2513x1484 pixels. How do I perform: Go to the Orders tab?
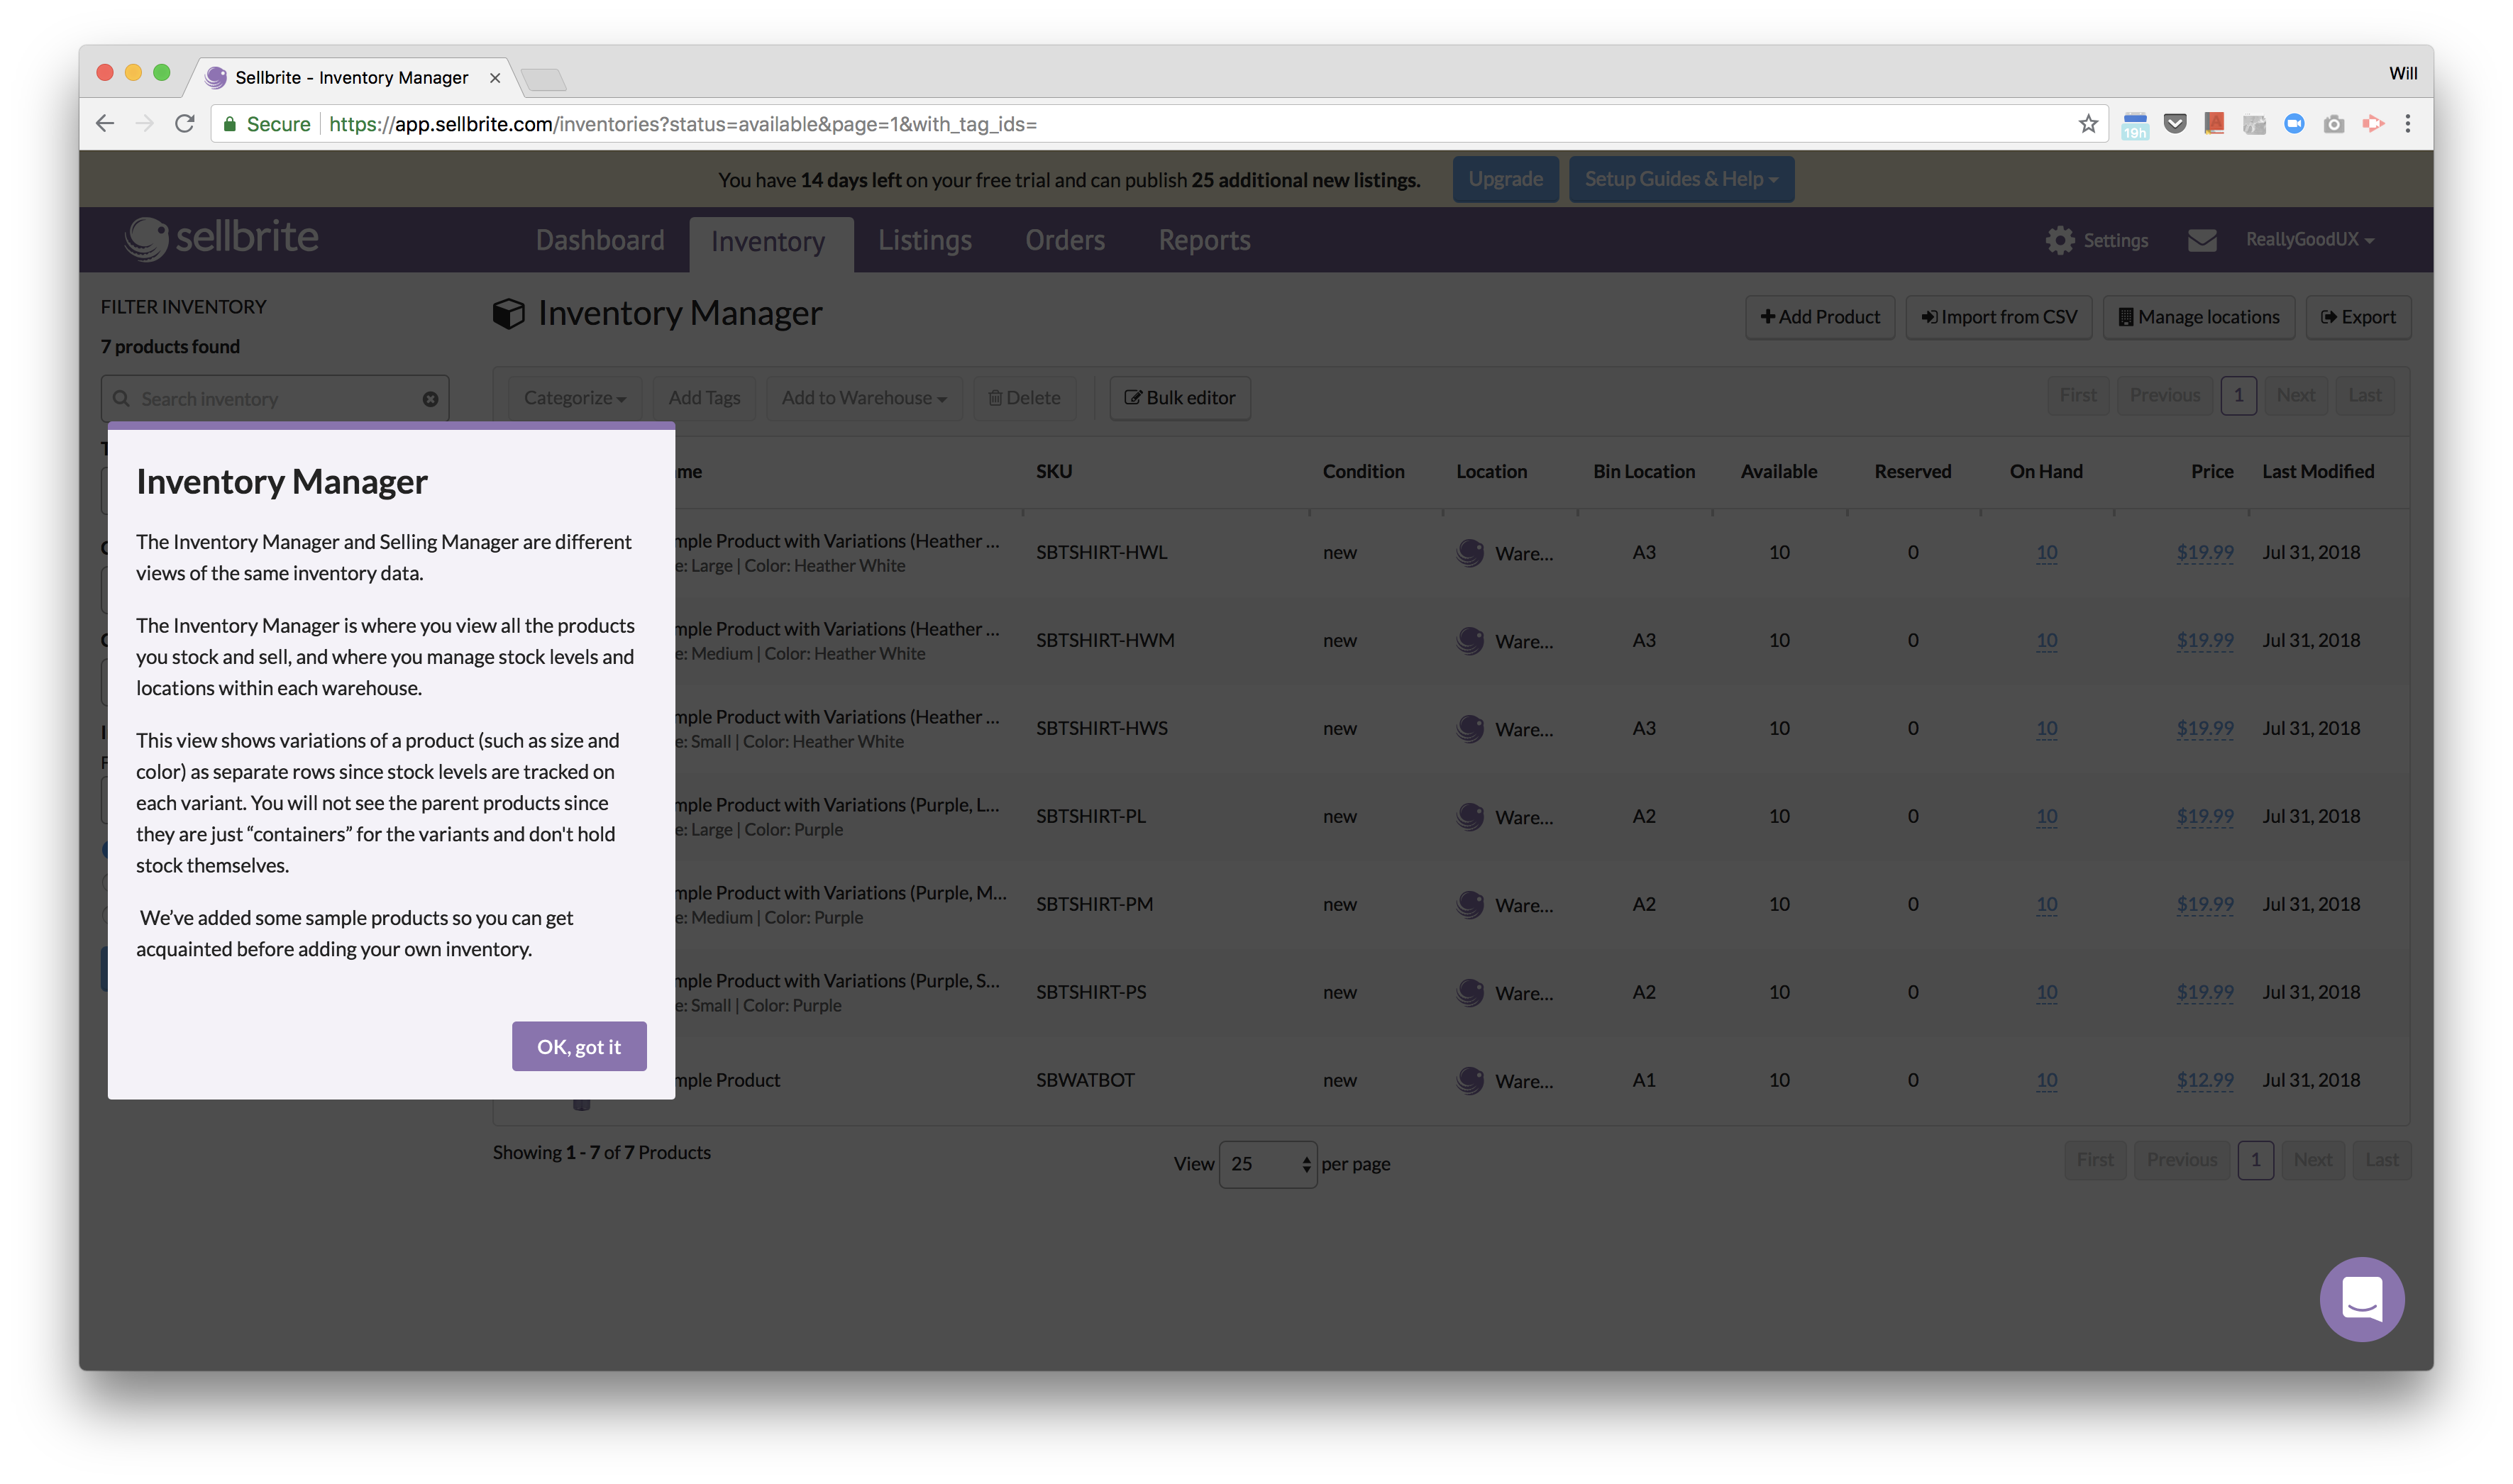click(1064, 240)
